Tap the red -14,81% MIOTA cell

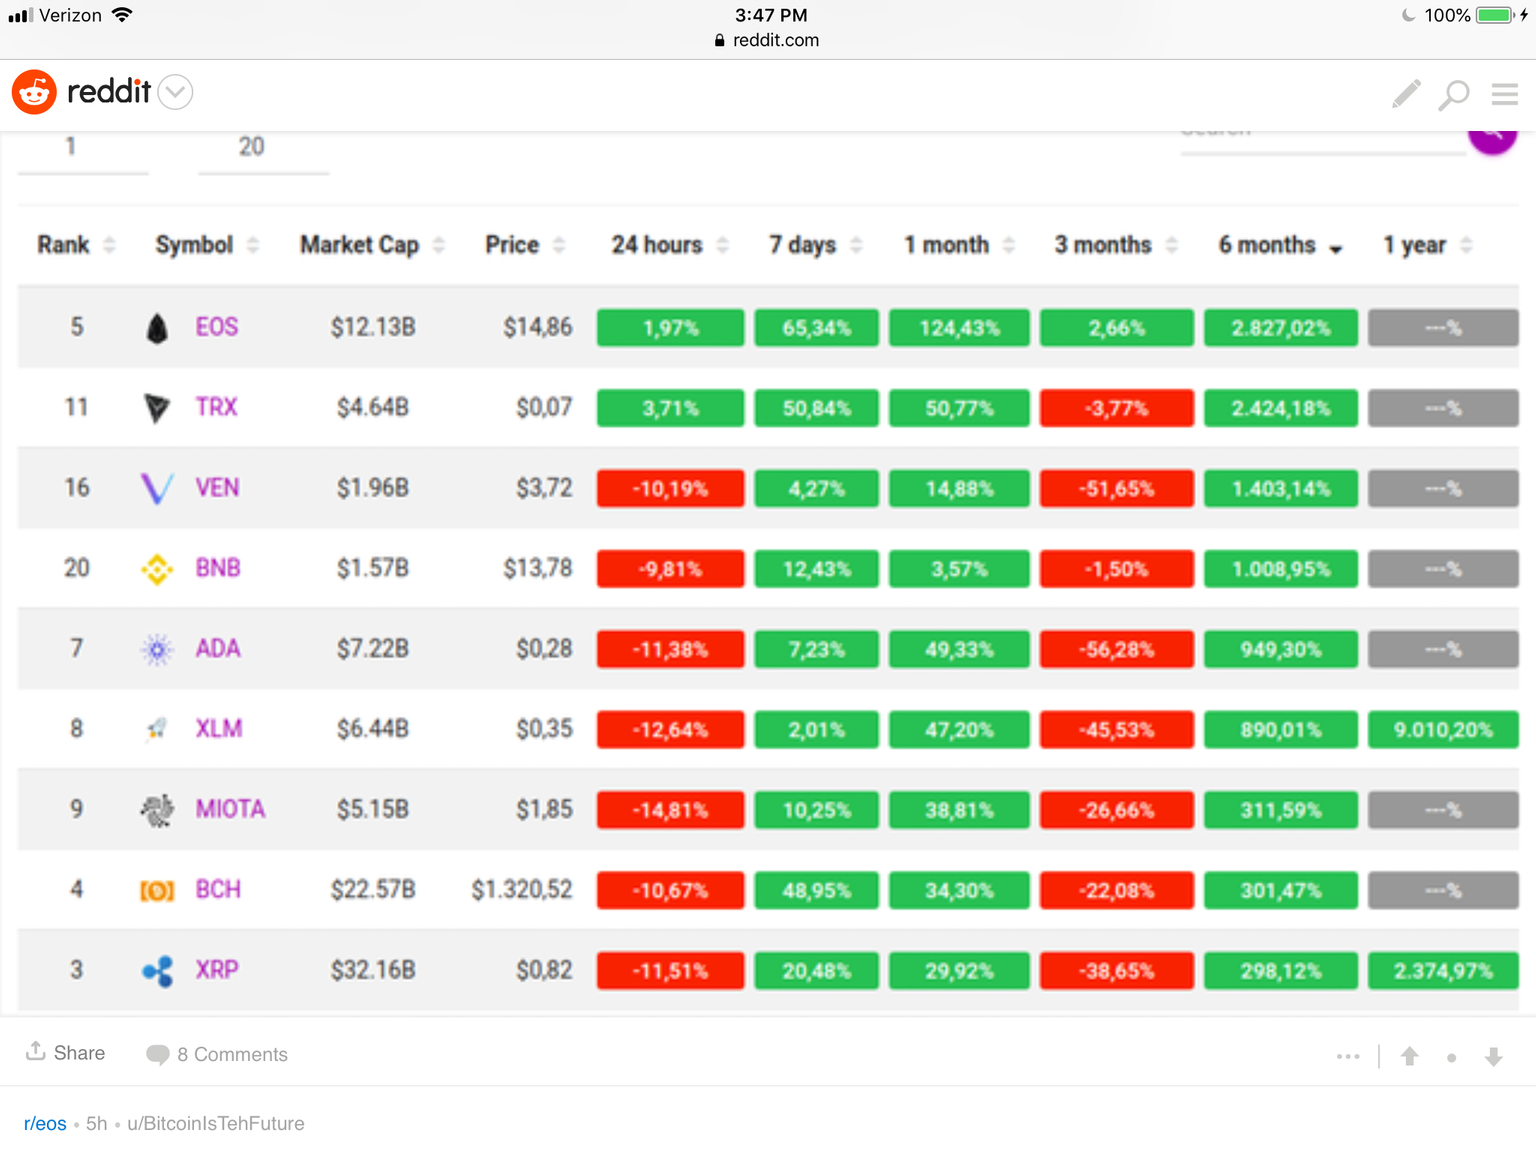(x=670, y=810)
